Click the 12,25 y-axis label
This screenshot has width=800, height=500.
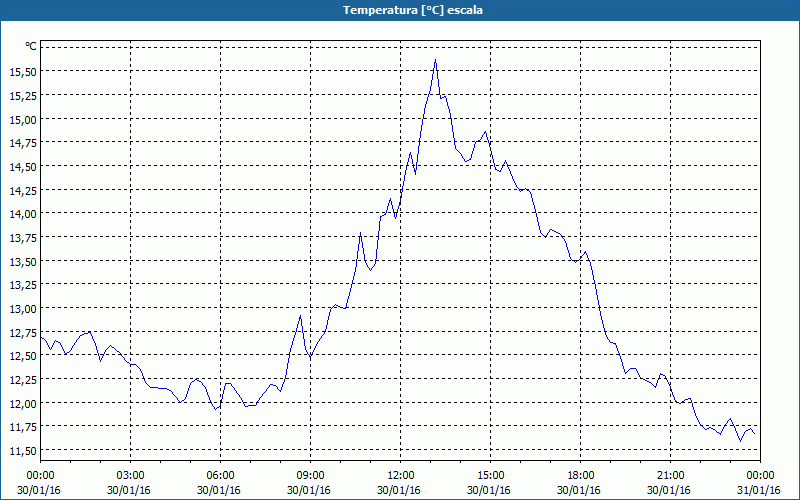pyautogui.click(x=23, y=380)
